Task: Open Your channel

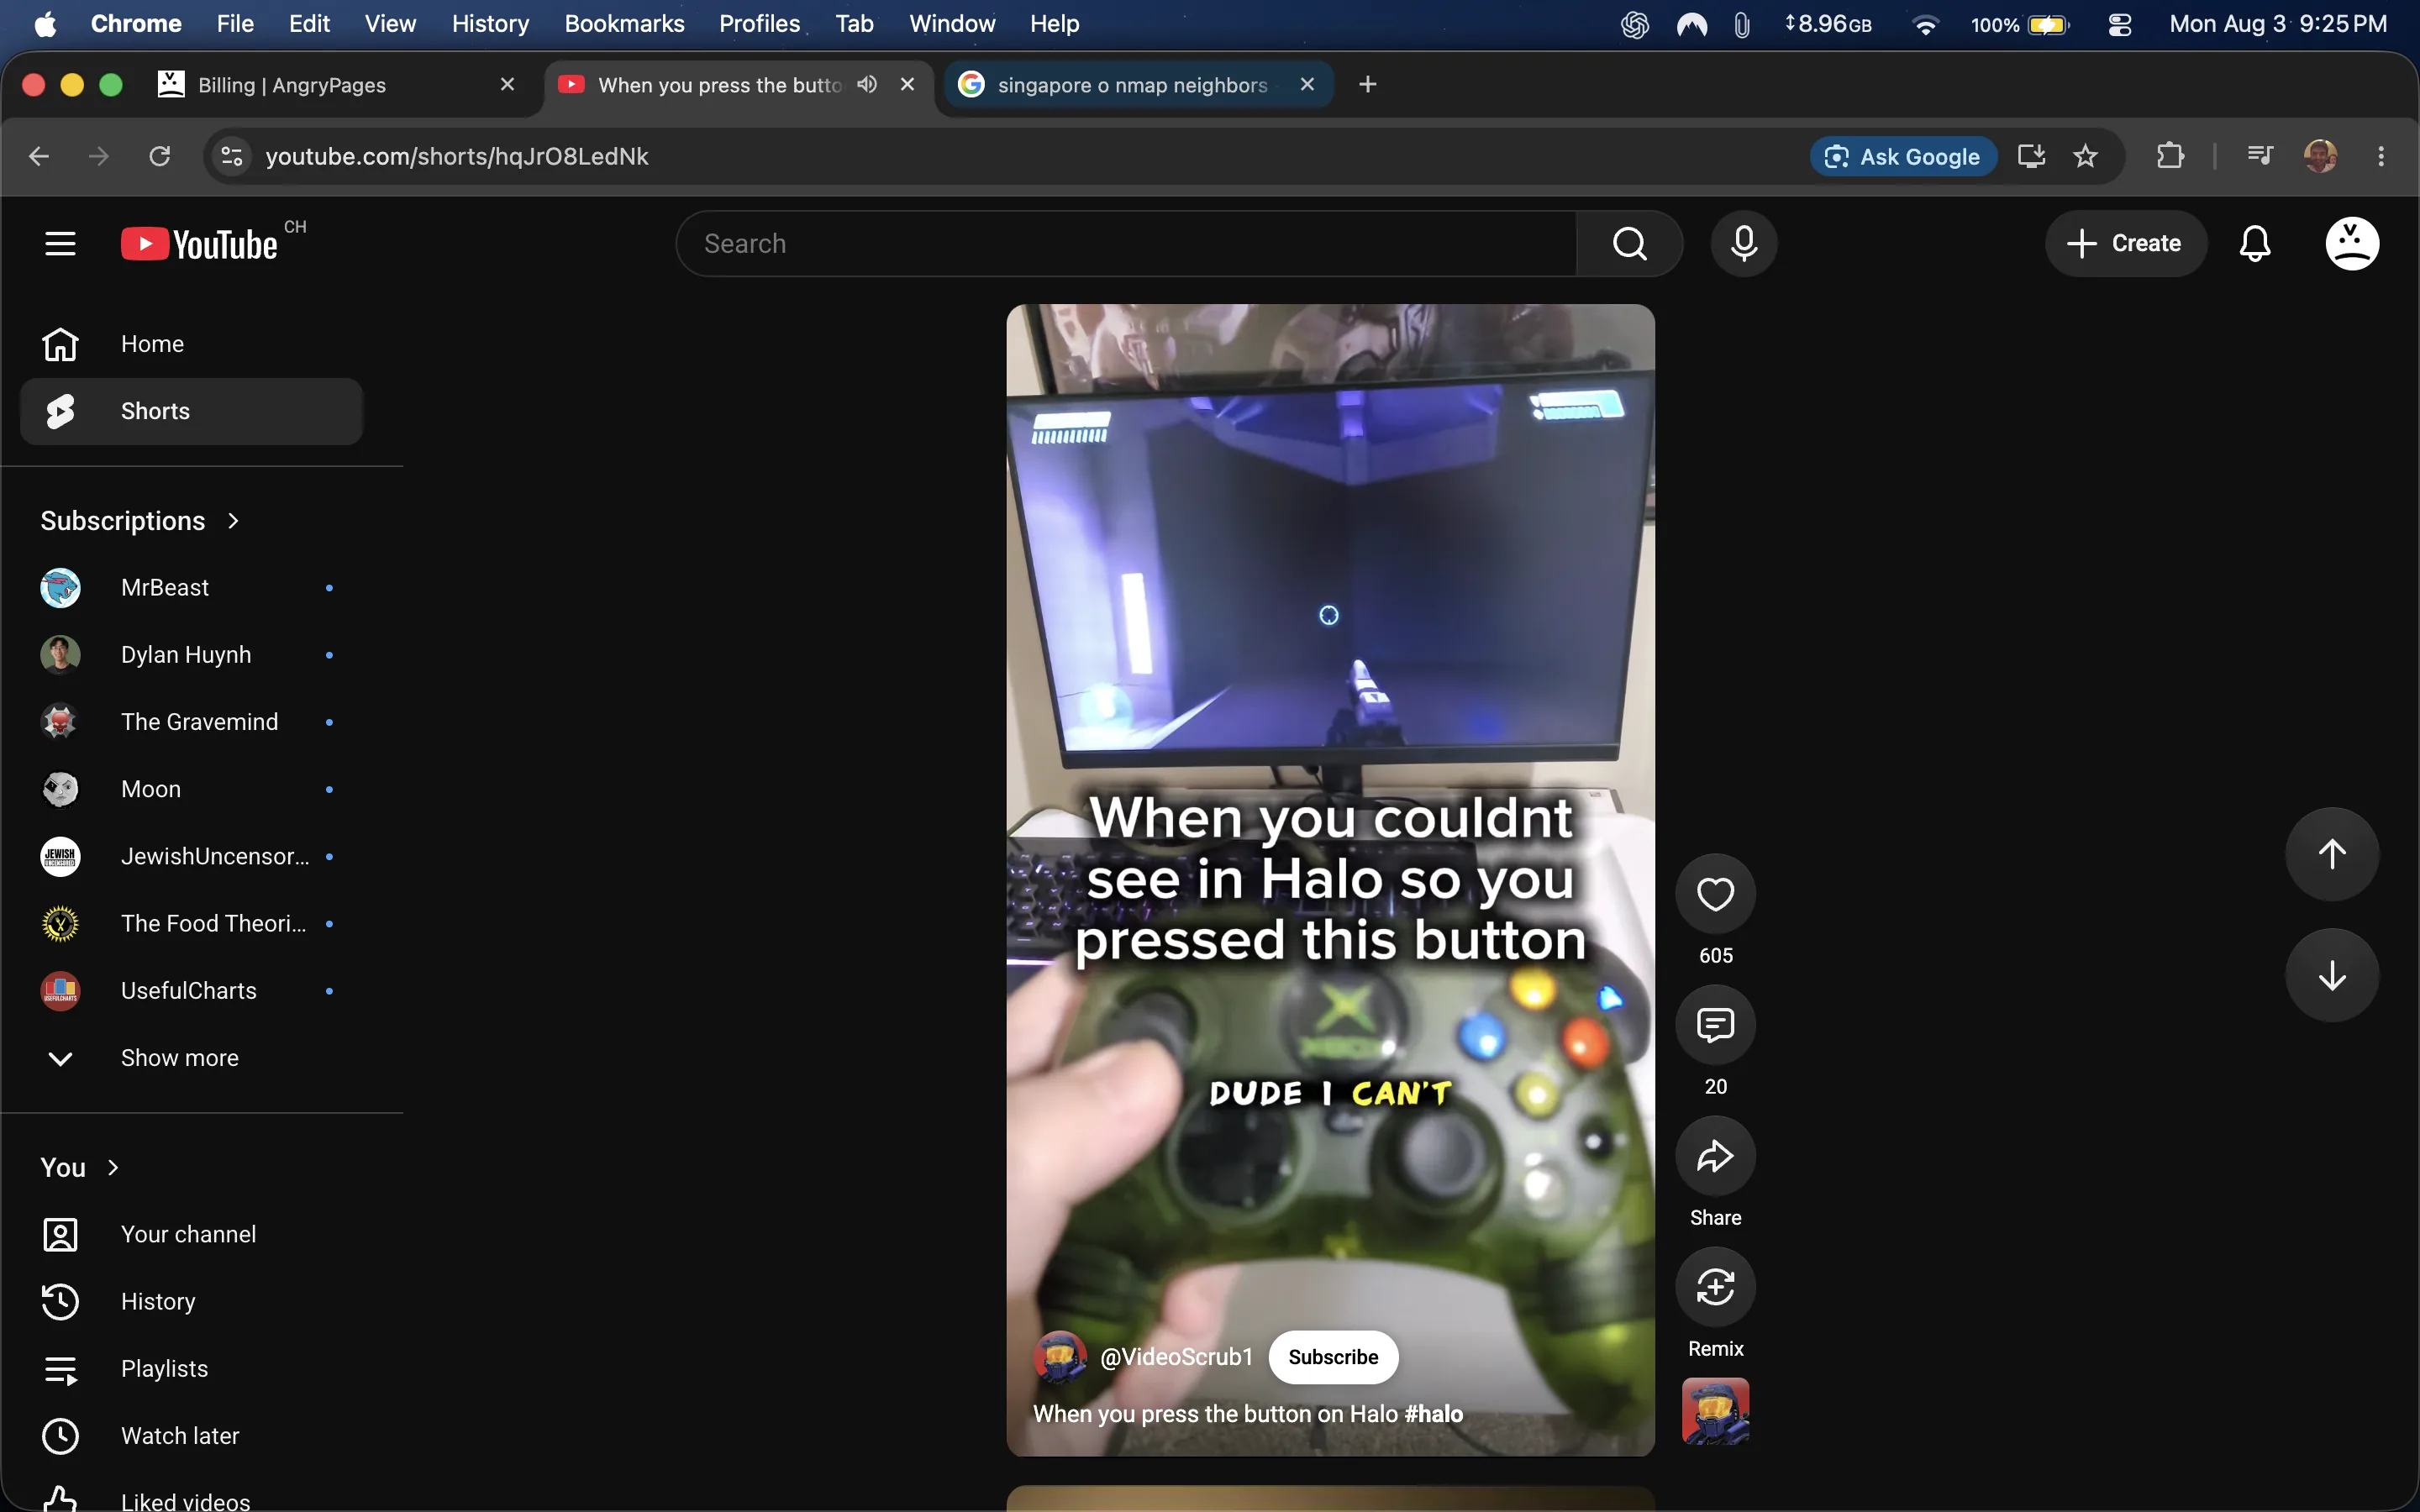Action: pyautogui.click(x=190, y=1234)
